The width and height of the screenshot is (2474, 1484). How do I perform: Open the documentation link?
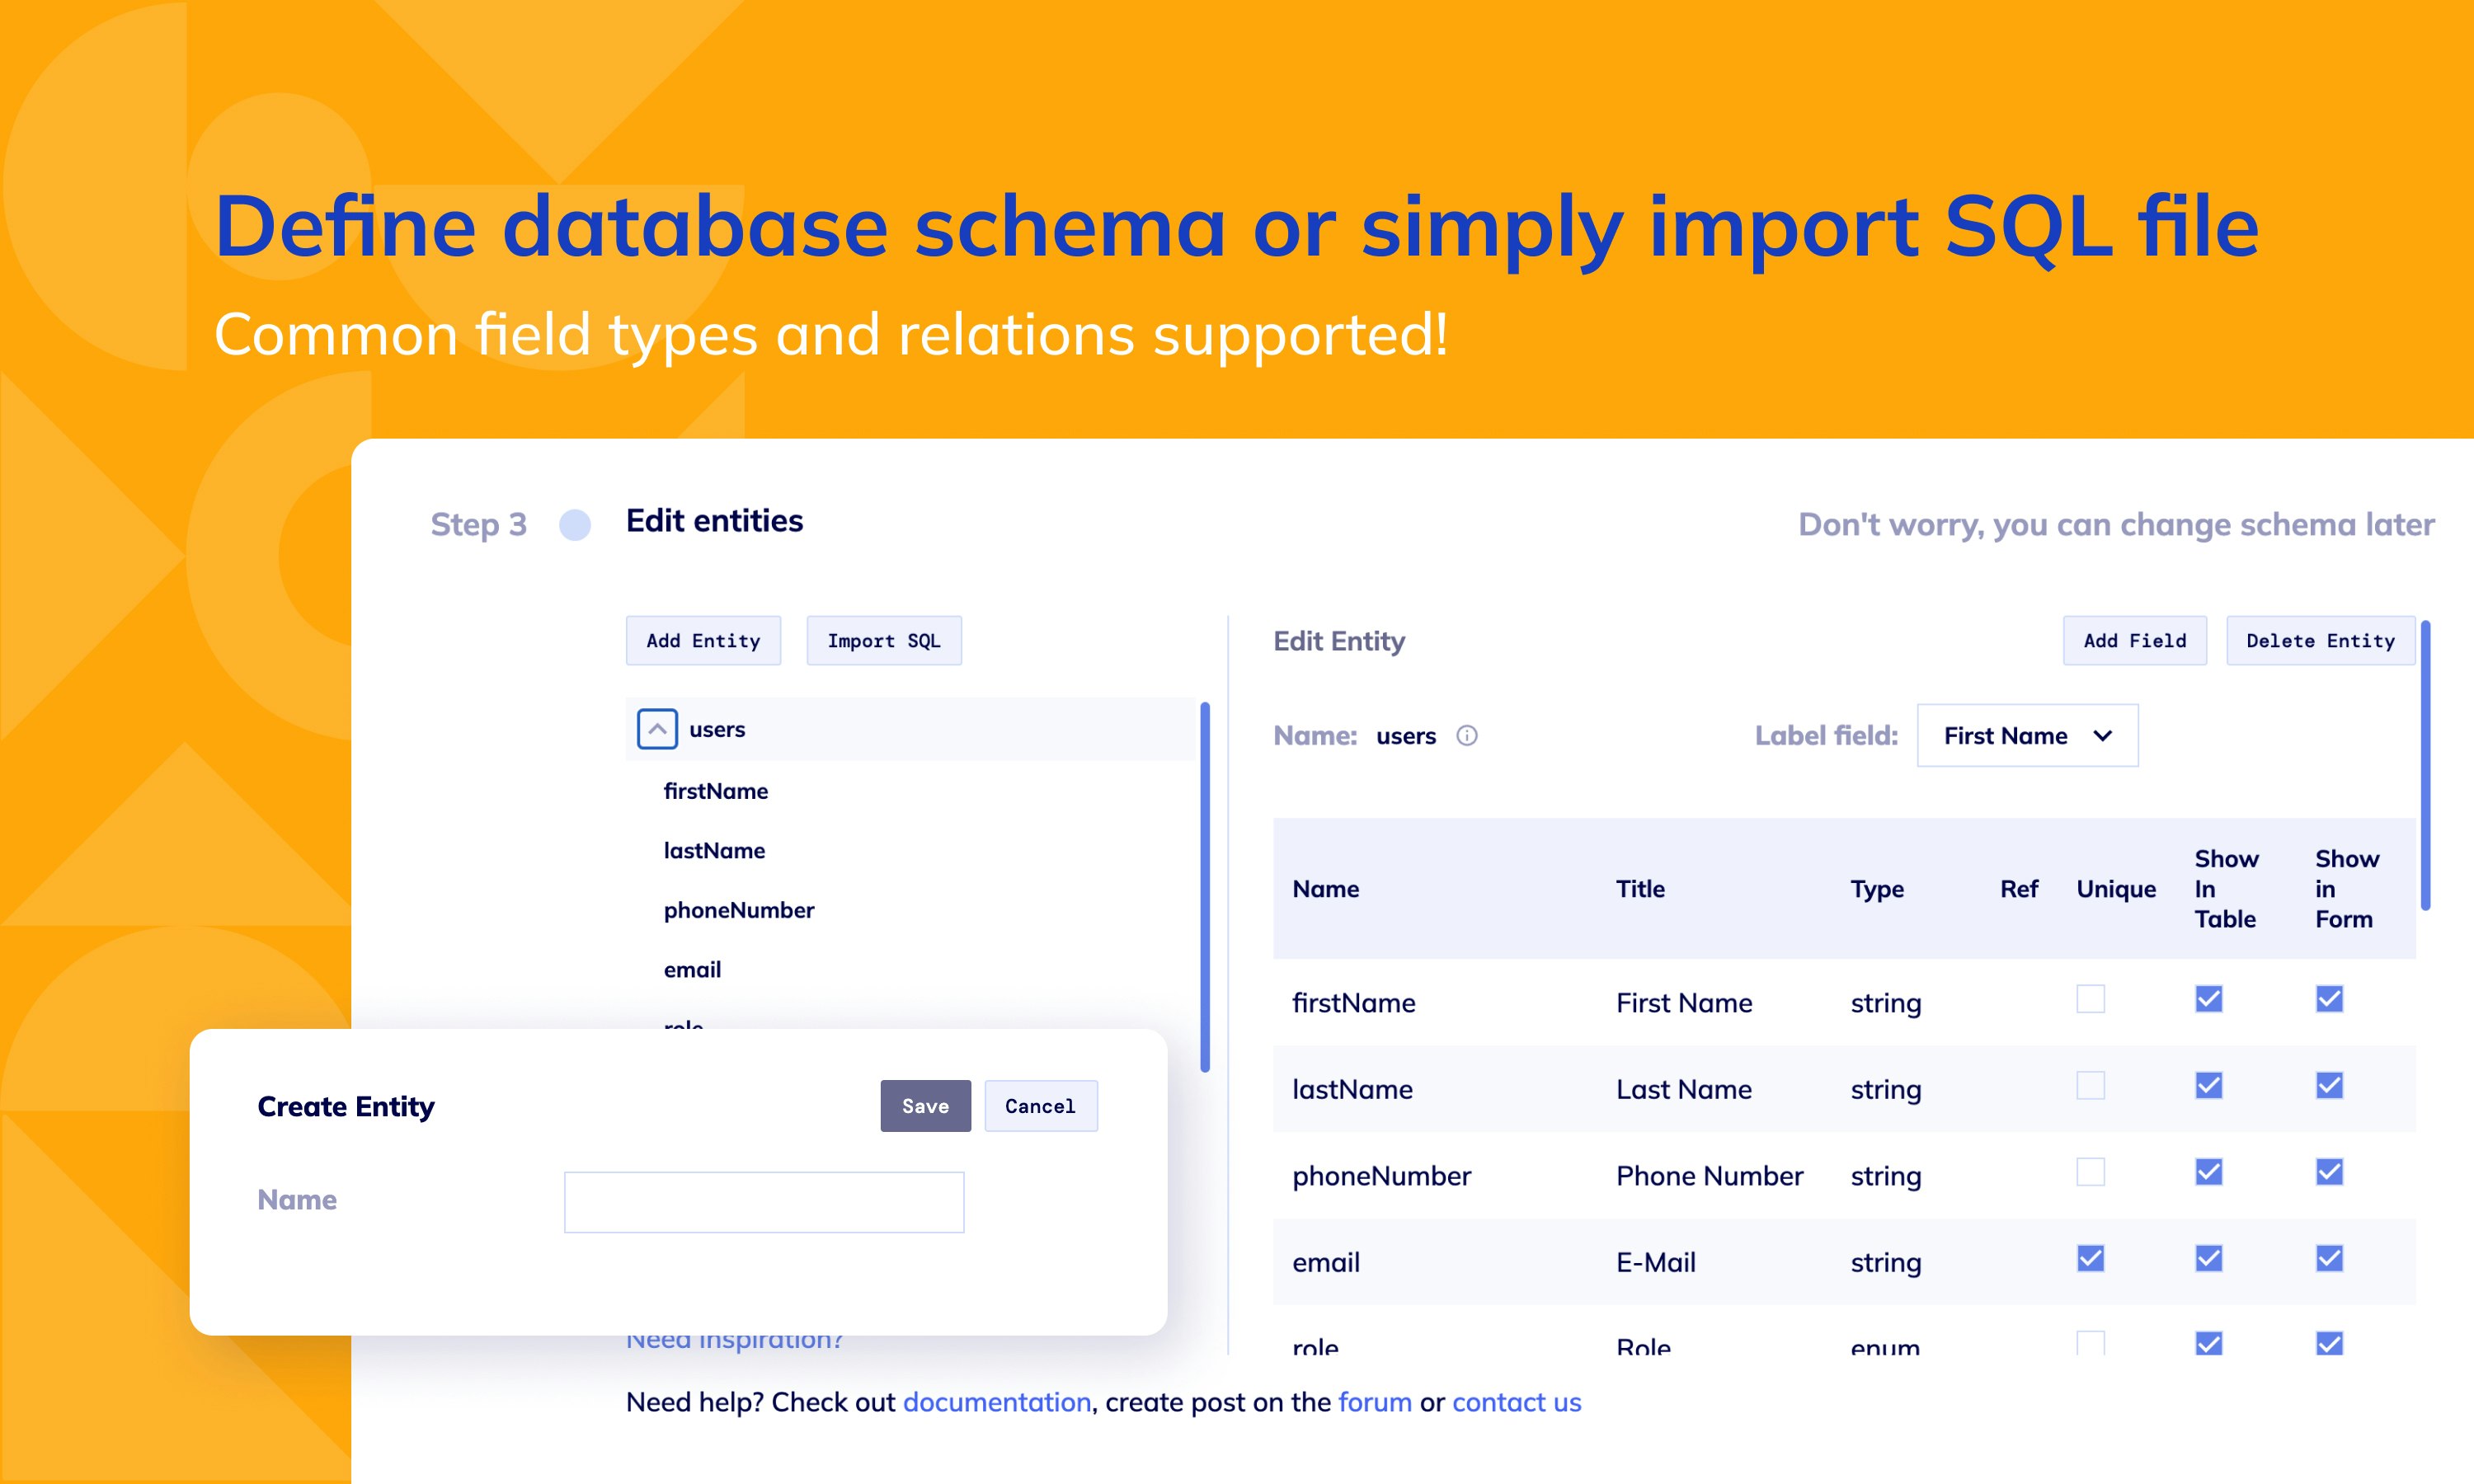tap(996, 1402)
